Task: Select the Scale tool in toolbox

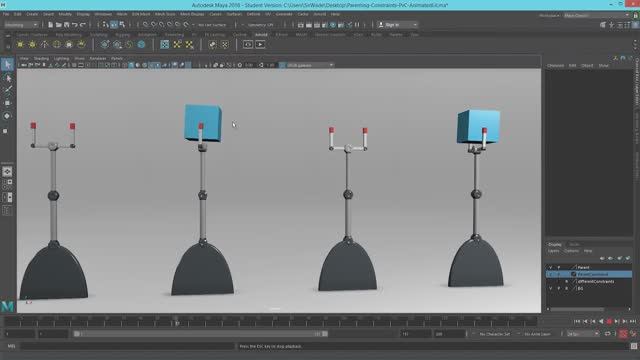Action: (x=6, y=131)
